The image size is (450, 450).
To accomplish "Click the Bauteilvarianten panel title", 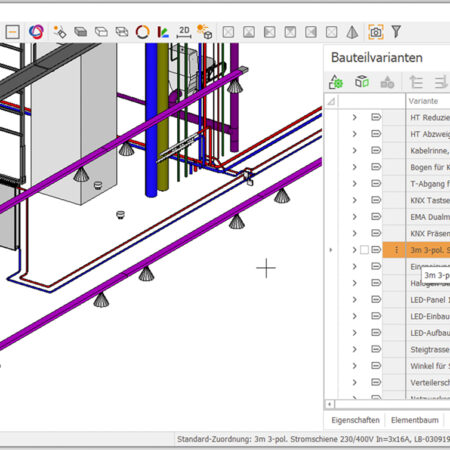I will pyautogui.click(x=377, y=58).
